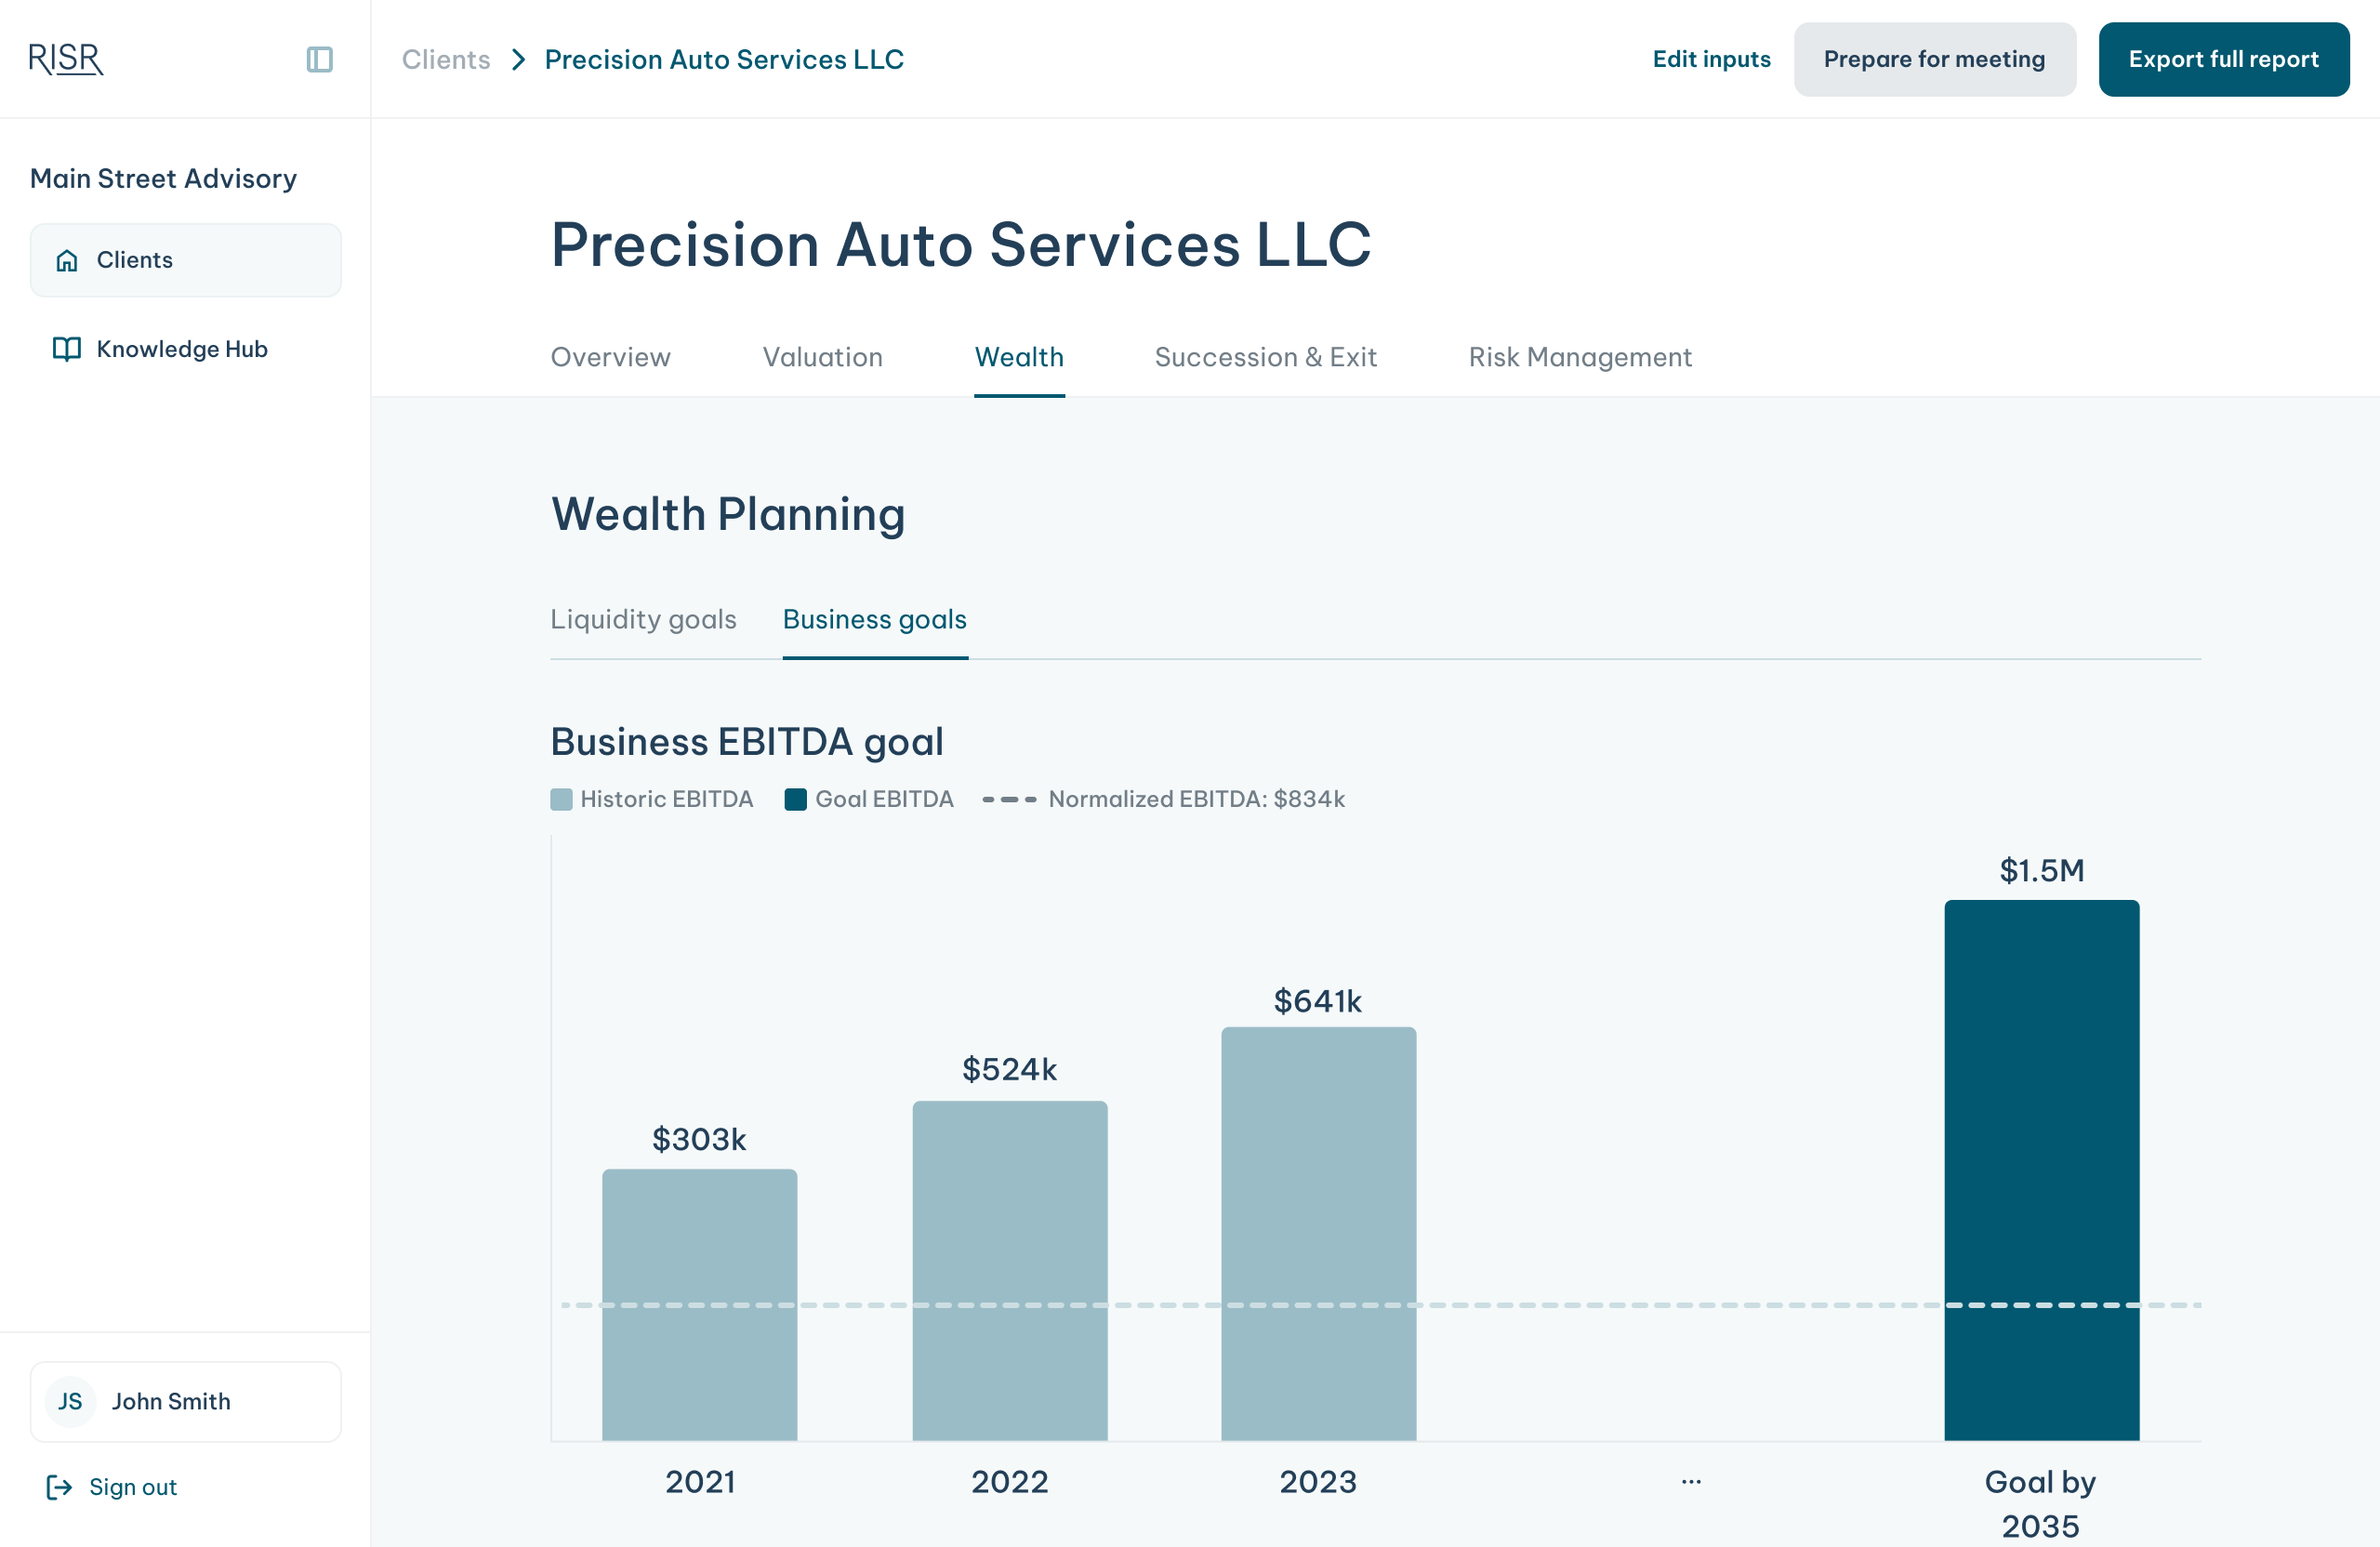
Task: Click the ellipsis between 2023 and goal
Action: (1691, 1481)
